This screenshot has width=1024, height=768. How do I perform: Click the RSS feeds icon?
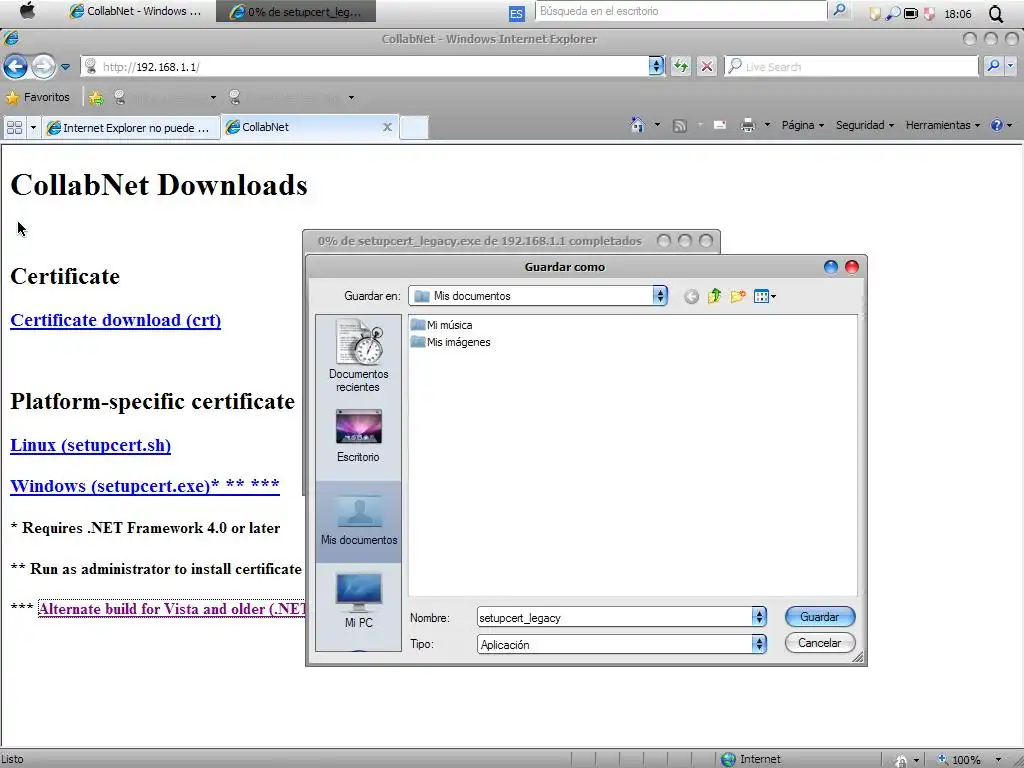coord(680,125)
